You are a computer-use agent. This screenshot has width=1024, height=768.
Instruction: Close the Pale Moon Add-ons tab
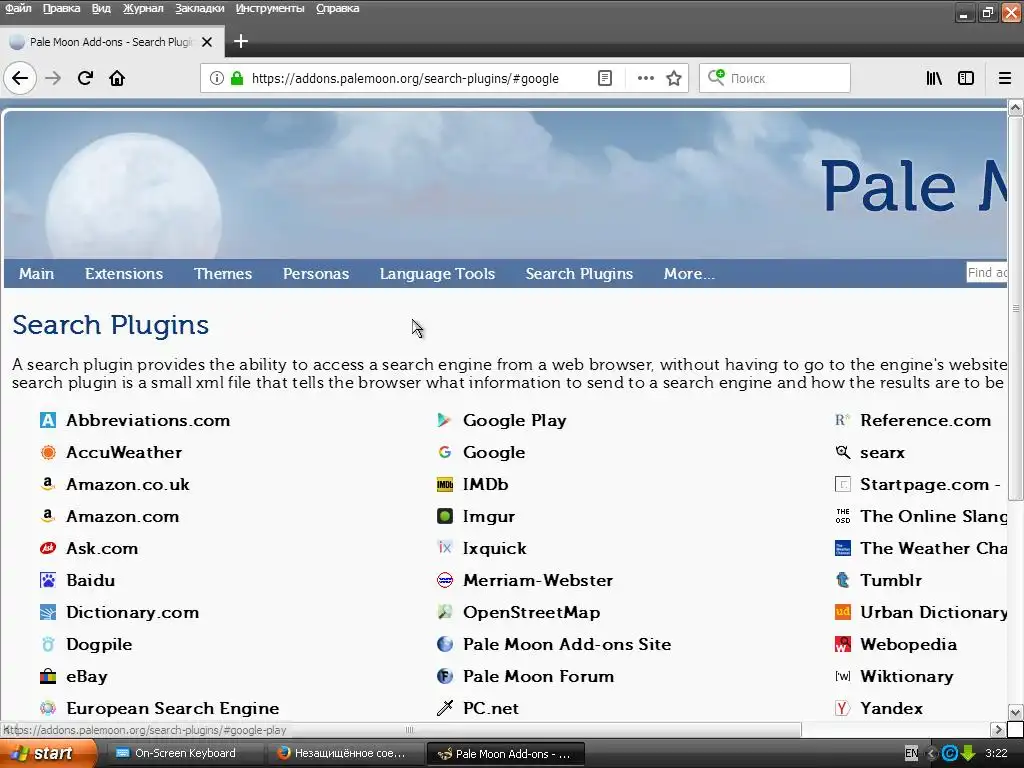pos(207,42)
